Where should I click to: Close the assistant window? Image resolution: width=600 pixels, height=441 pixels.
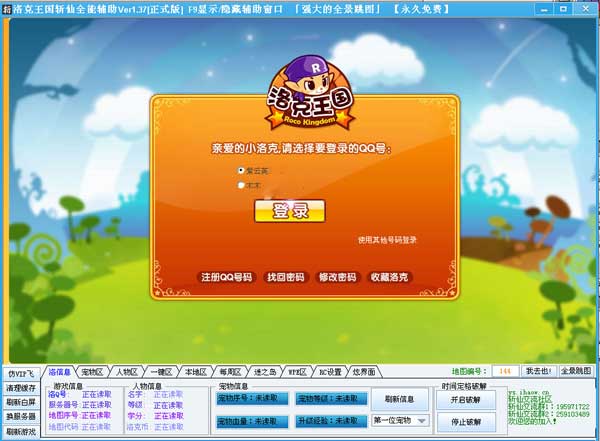point(585,9)
